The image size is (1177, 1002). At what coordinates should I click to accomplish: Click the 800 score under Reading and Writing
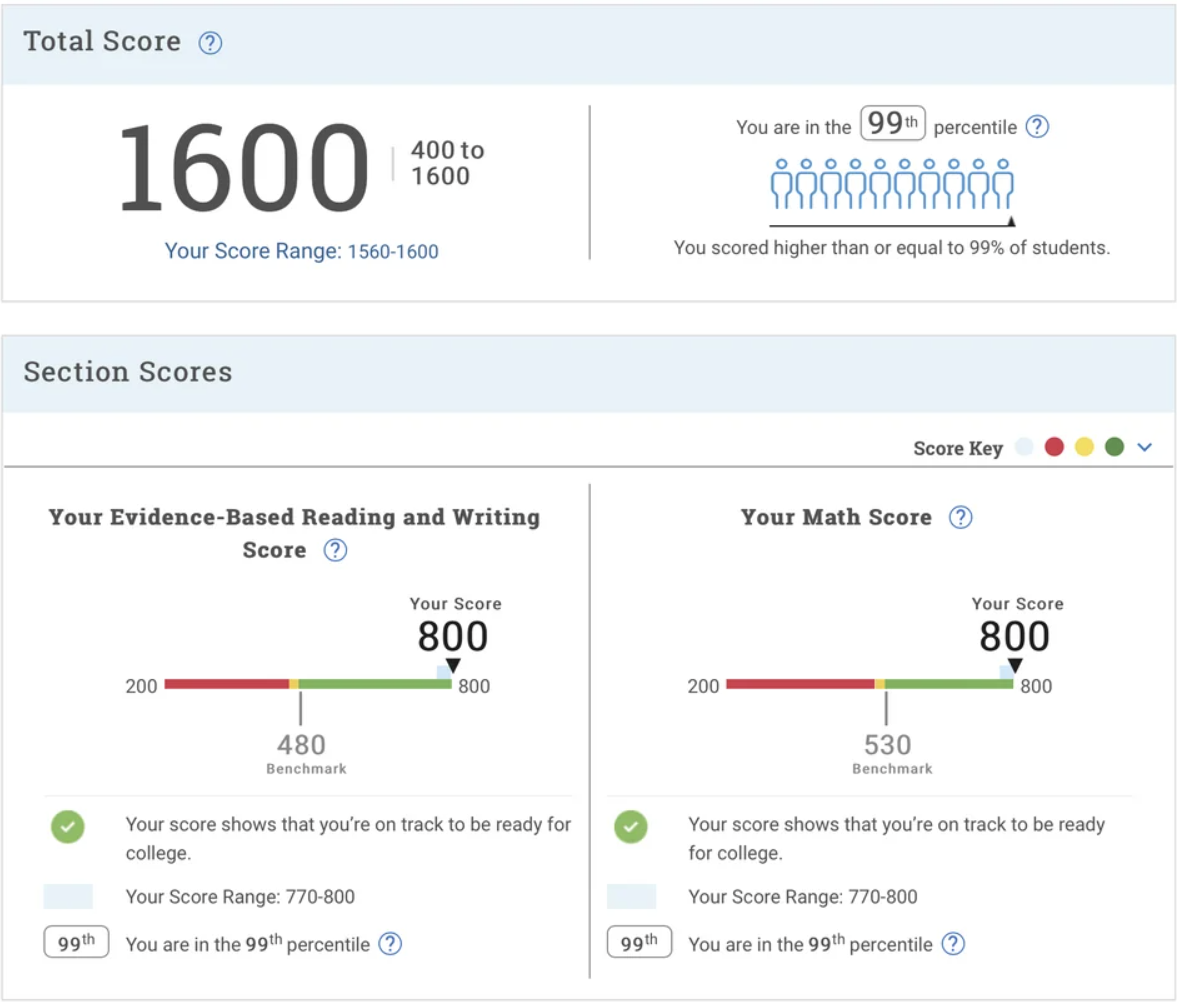(453, 636)
